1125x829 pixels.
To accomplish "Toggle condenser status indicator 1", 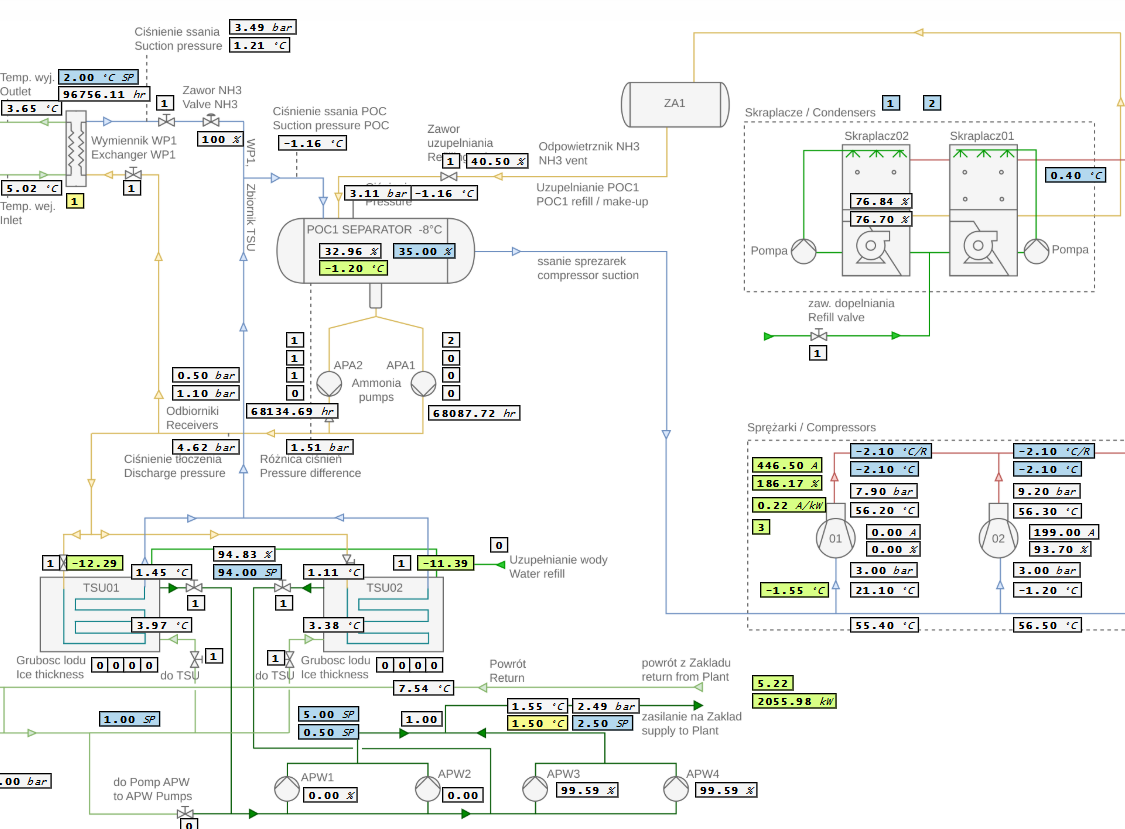I will pyautogui.click(x=890, y=102).
